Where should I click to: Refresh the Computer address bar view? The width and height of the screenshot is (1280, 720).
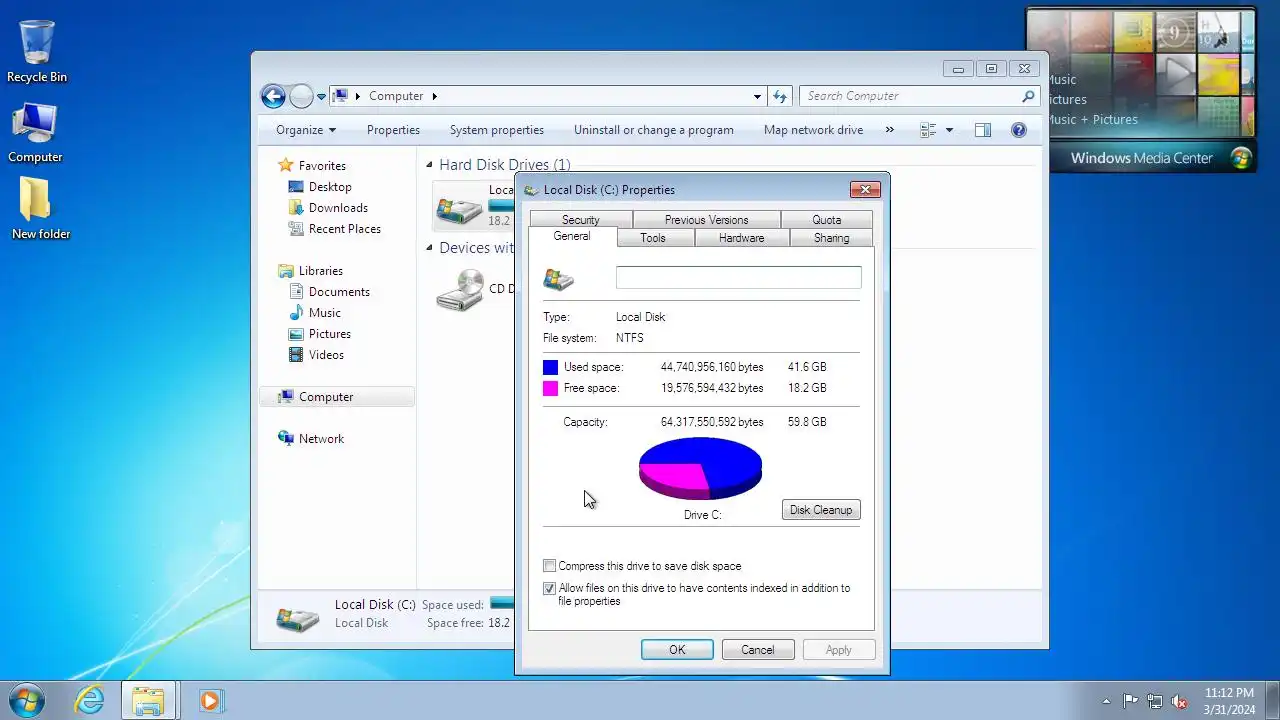(x=781, y=96)
